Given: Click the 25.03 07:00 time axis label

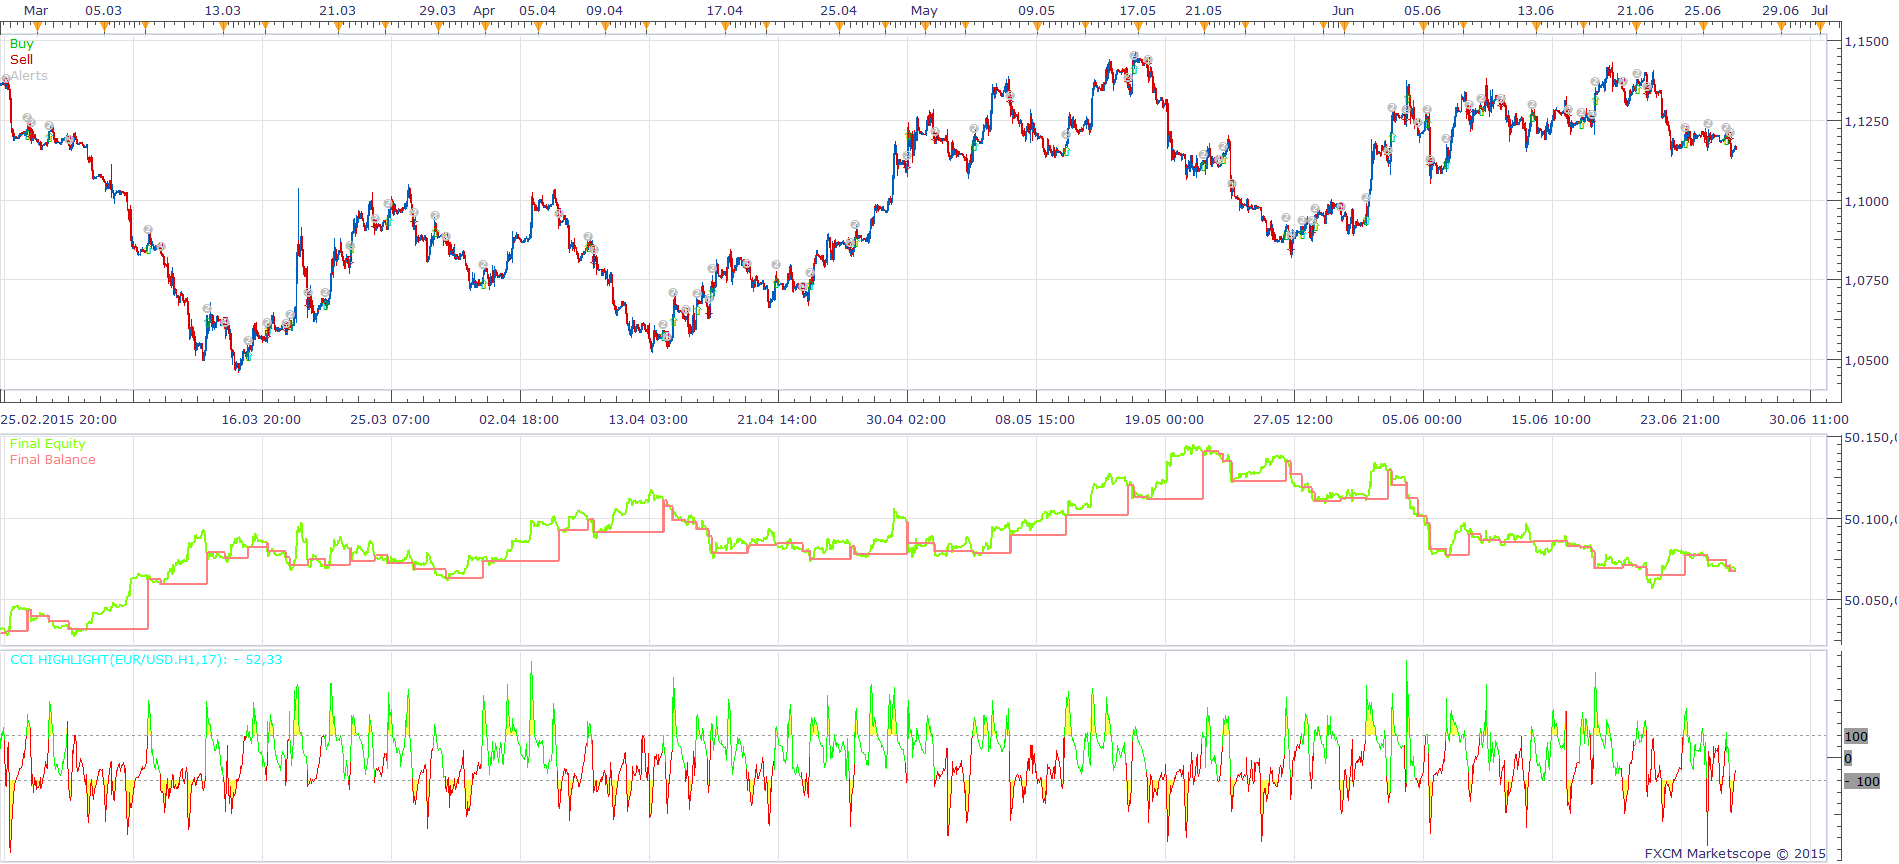Looking at the screenshot, I should 390,420.
